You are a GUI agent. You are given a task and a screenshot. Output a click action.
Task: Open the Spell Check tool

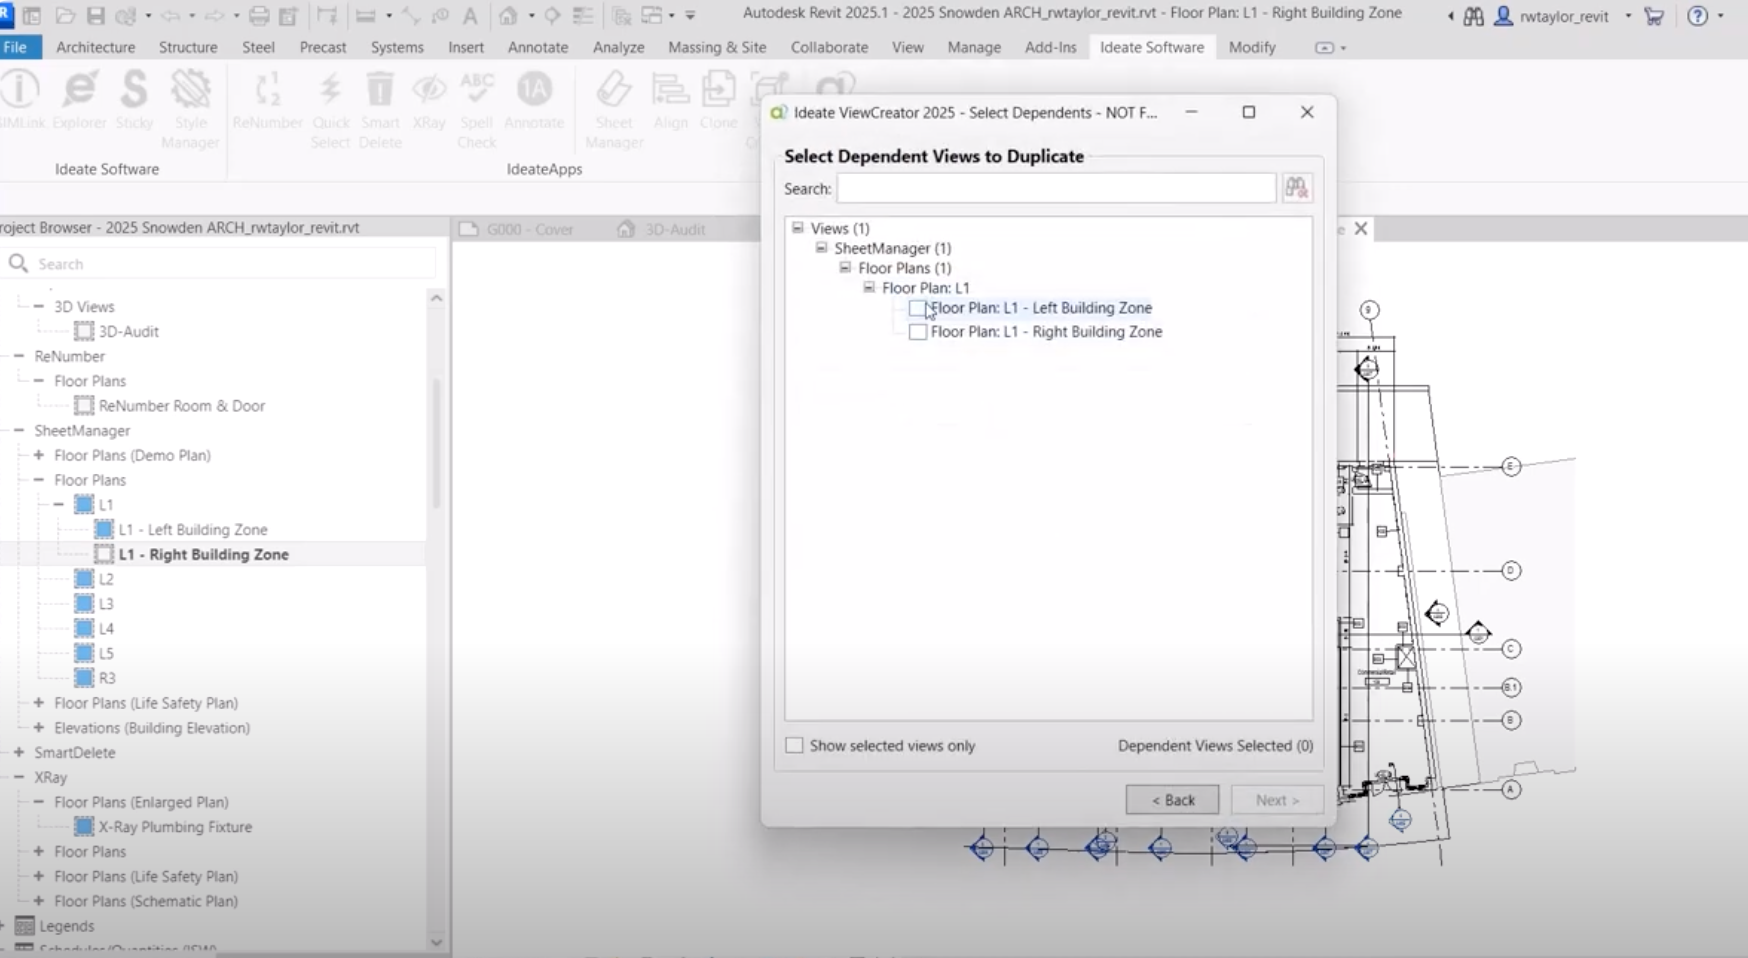pos(476,105)
